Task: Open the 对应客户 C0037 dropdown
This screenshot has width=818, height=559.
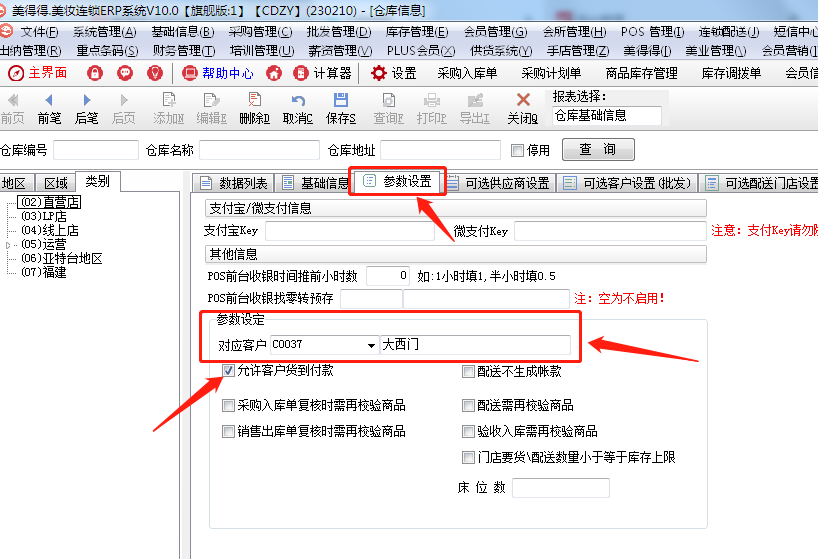Action: coord(371,345)
